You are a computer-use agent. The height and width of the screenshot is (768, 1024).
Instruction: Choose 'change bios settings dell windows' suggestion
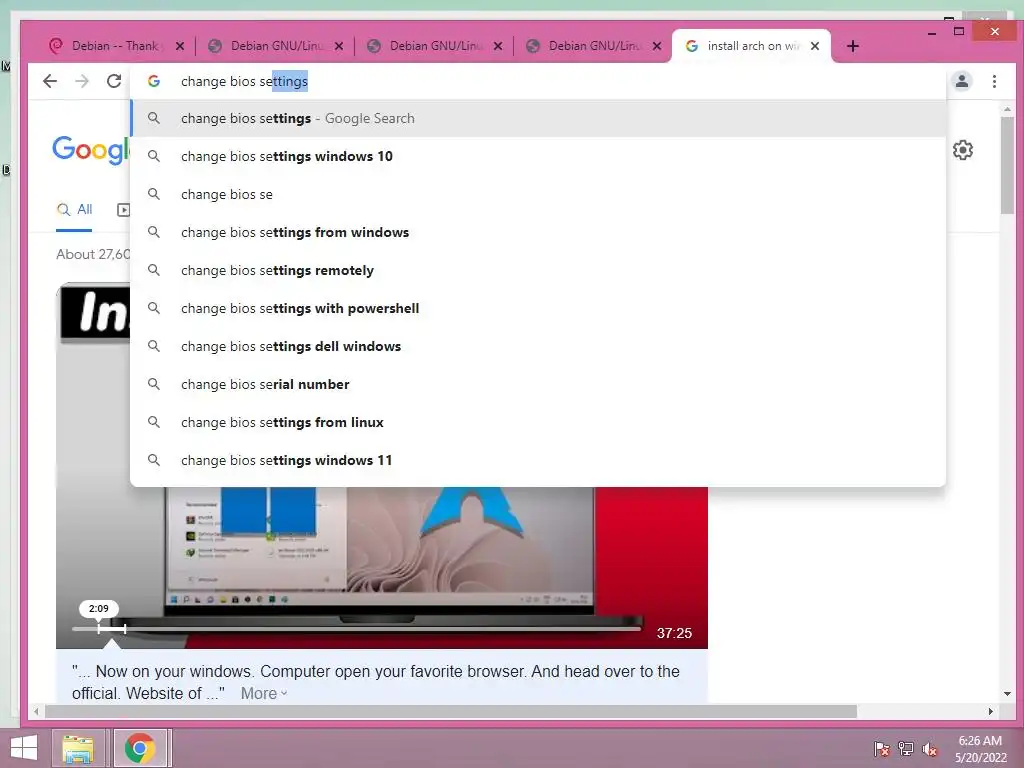[x=538, y=346]
